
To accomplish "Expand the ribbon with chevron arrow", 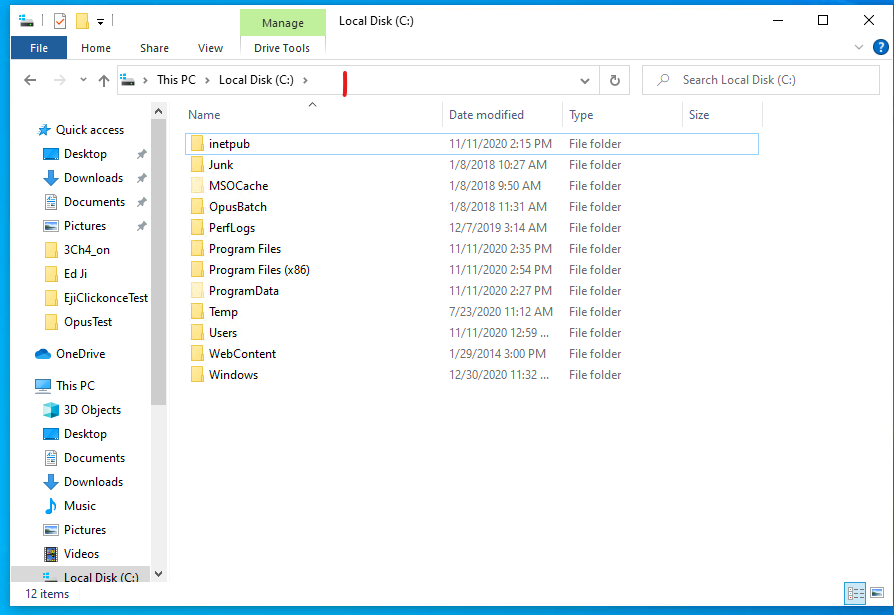I will [x=858, y=48].
